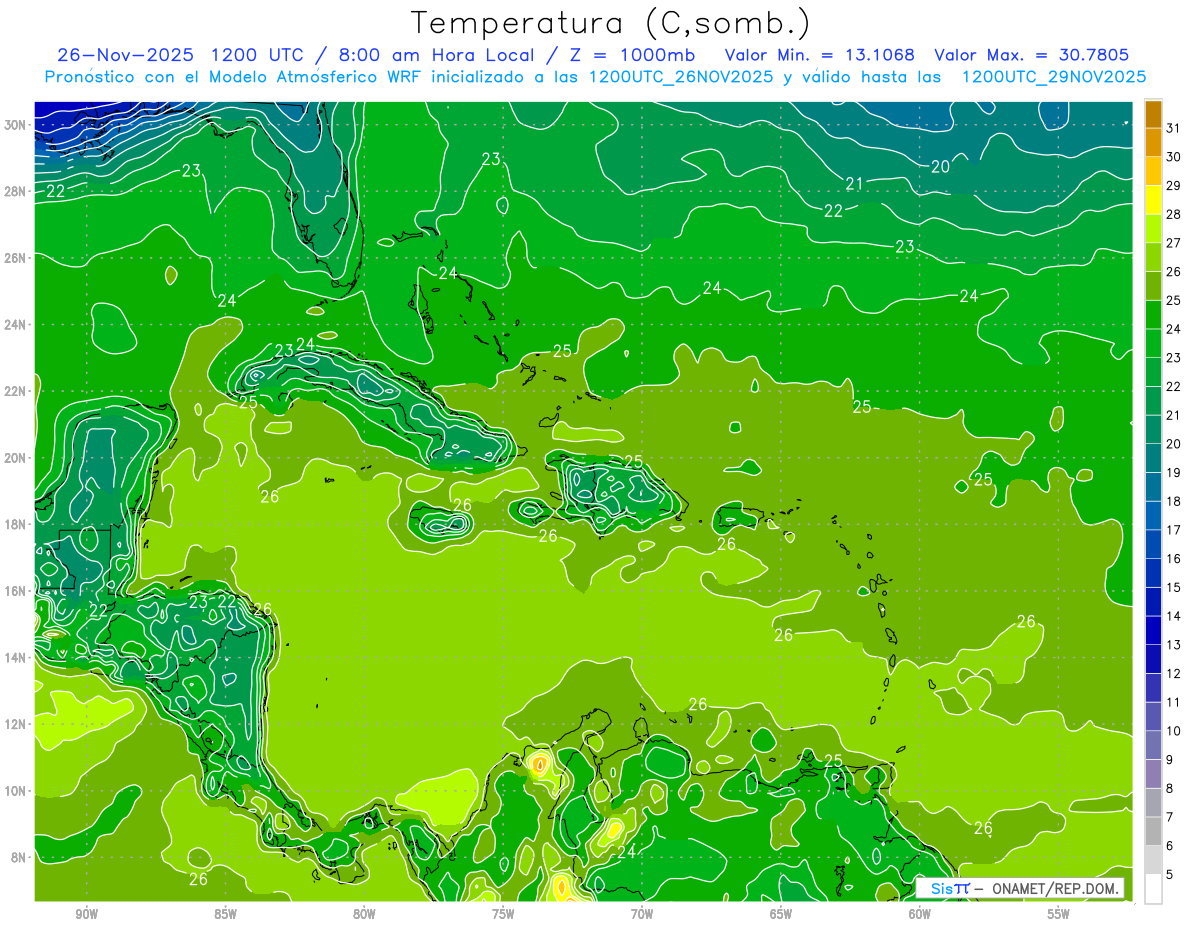Click legend scale value '7'

point(1170,817)
